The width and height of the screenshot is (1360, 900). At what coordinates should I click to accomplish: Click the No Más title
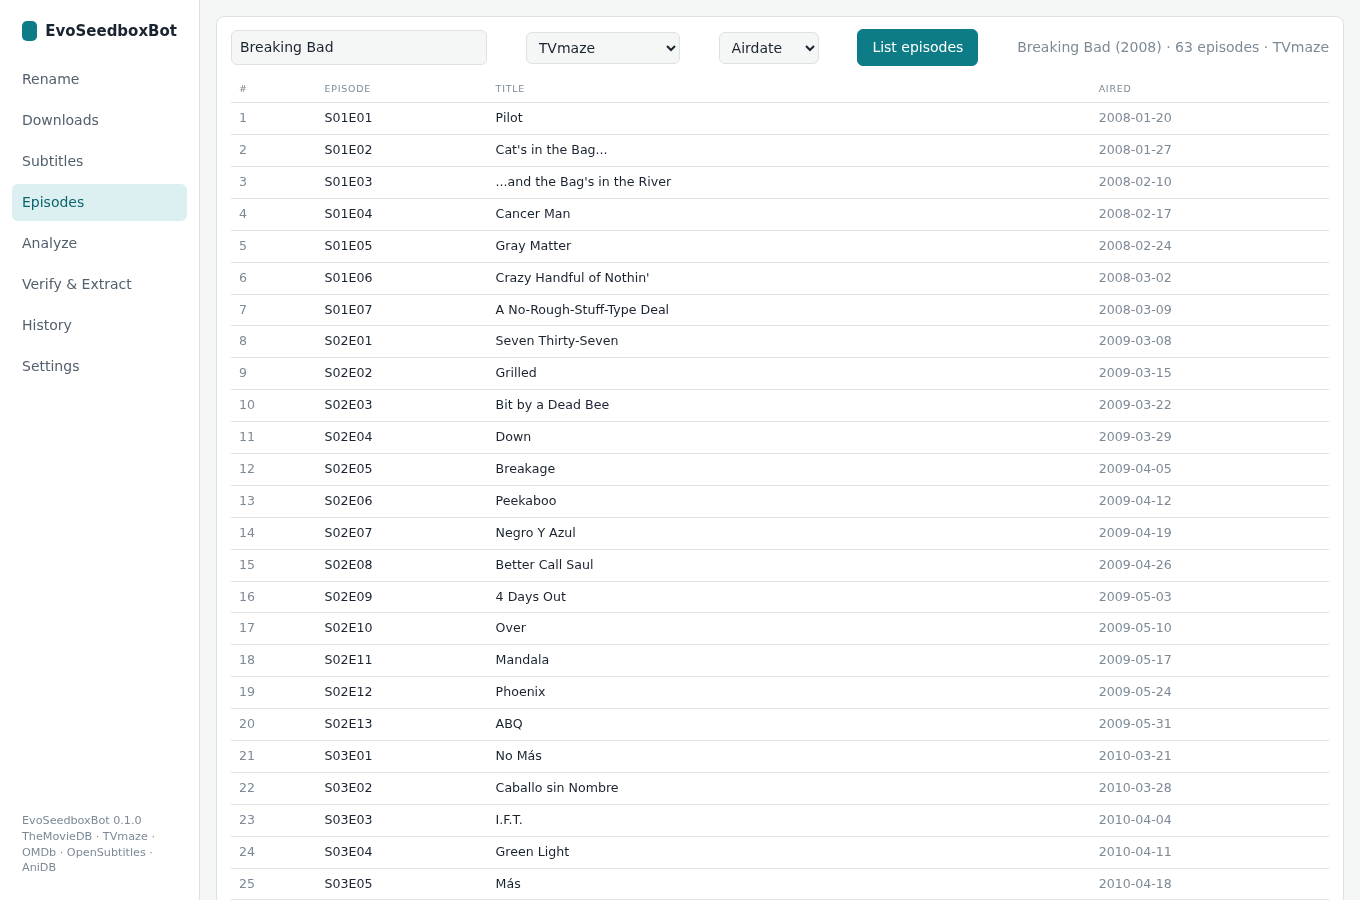518,756
